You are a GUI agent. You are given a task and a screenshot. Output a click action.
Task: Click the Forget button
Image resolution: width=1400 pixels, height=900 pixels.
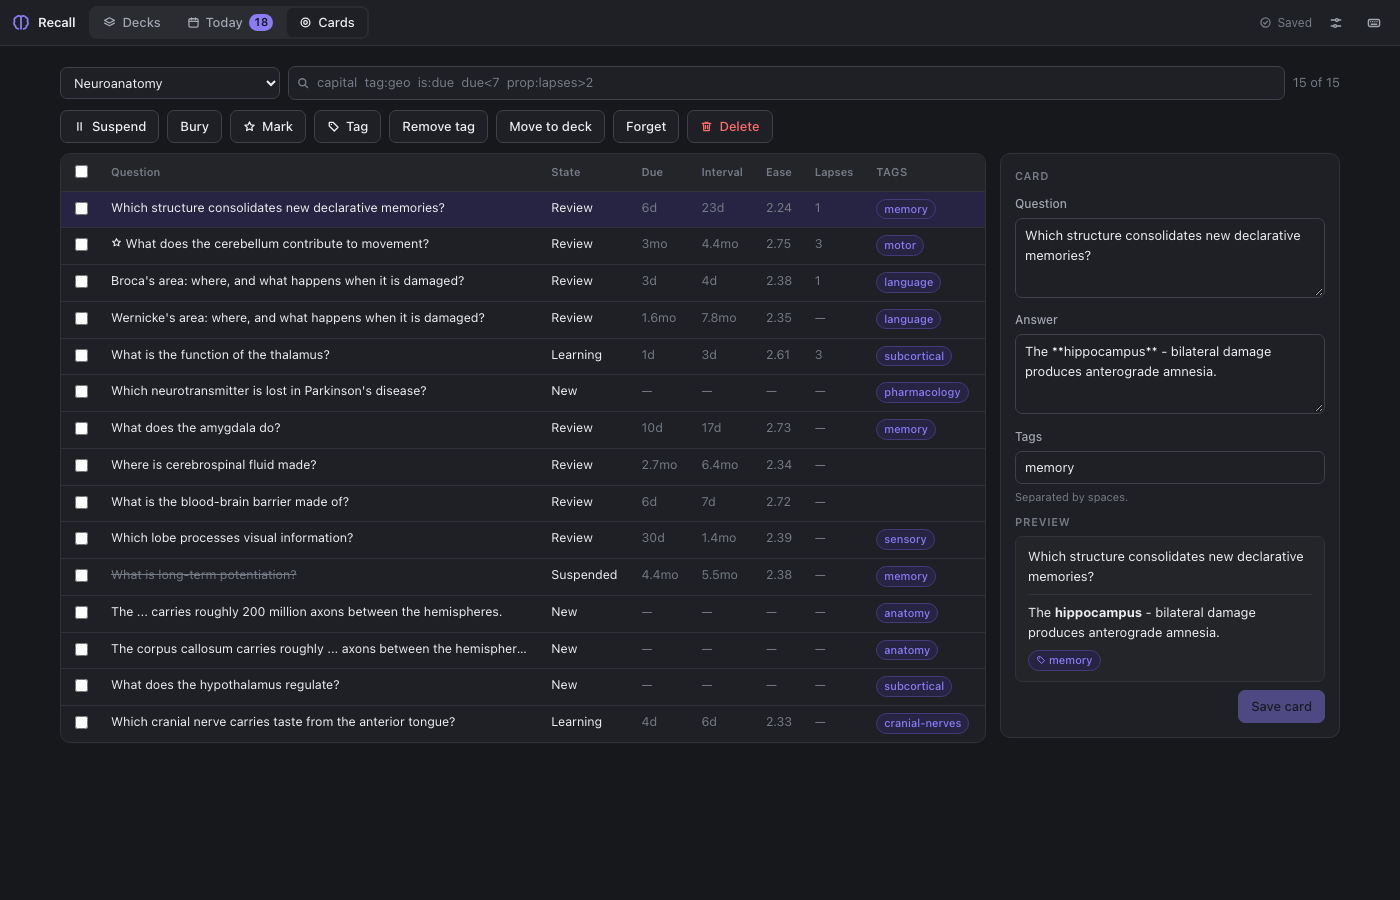point(646,127)
